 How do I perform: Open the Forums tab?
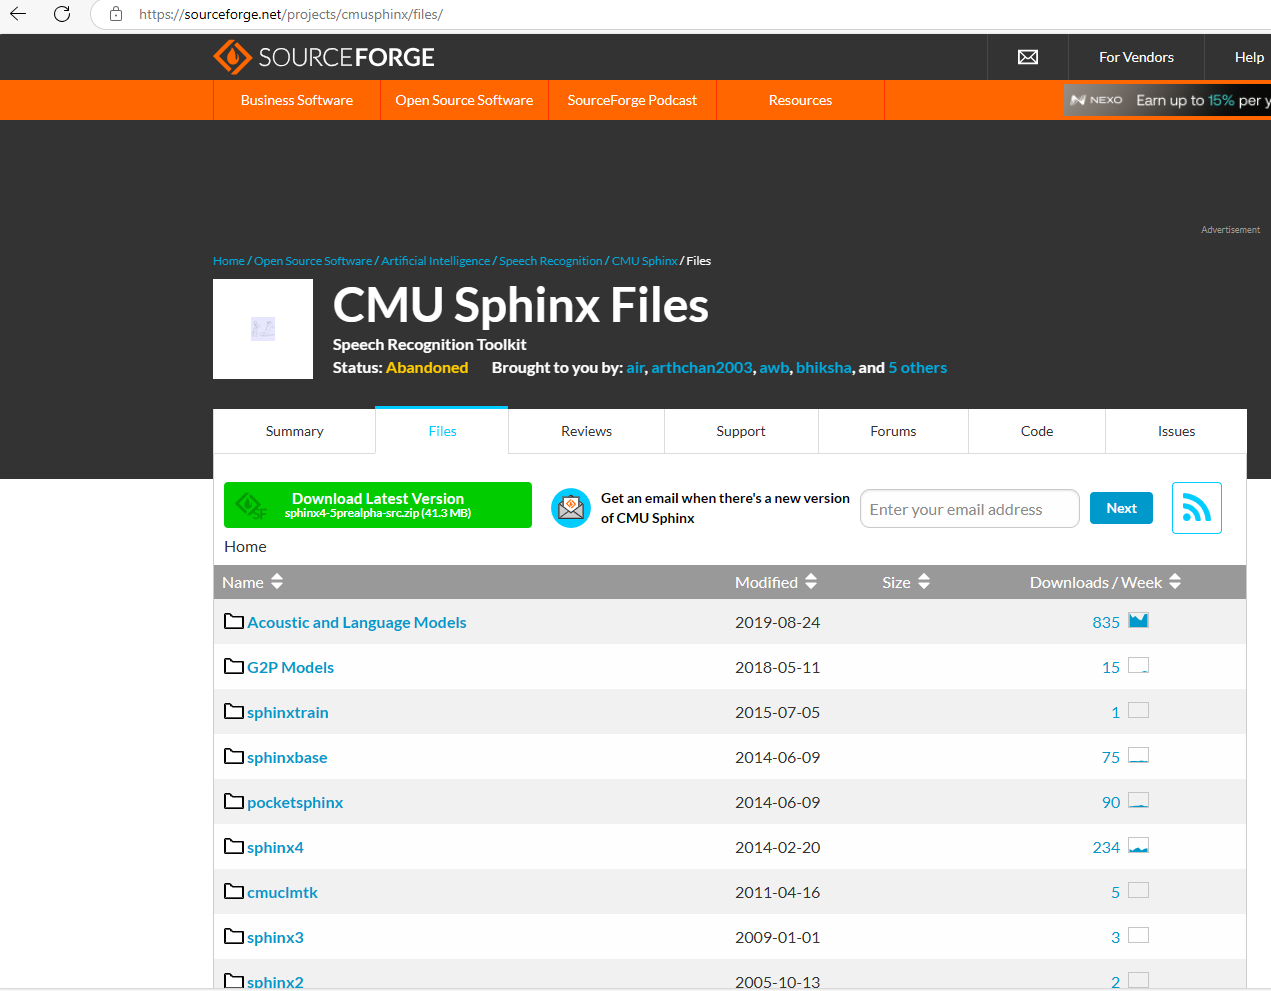click(x=893, y=431)
